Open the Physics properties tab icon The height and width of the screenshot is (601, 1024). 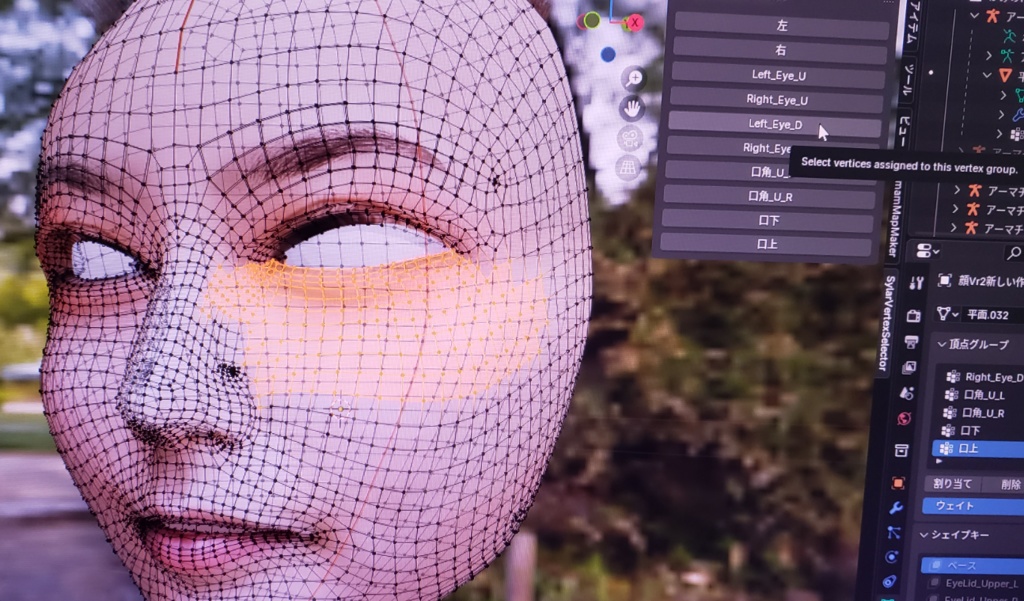[891, 557]
